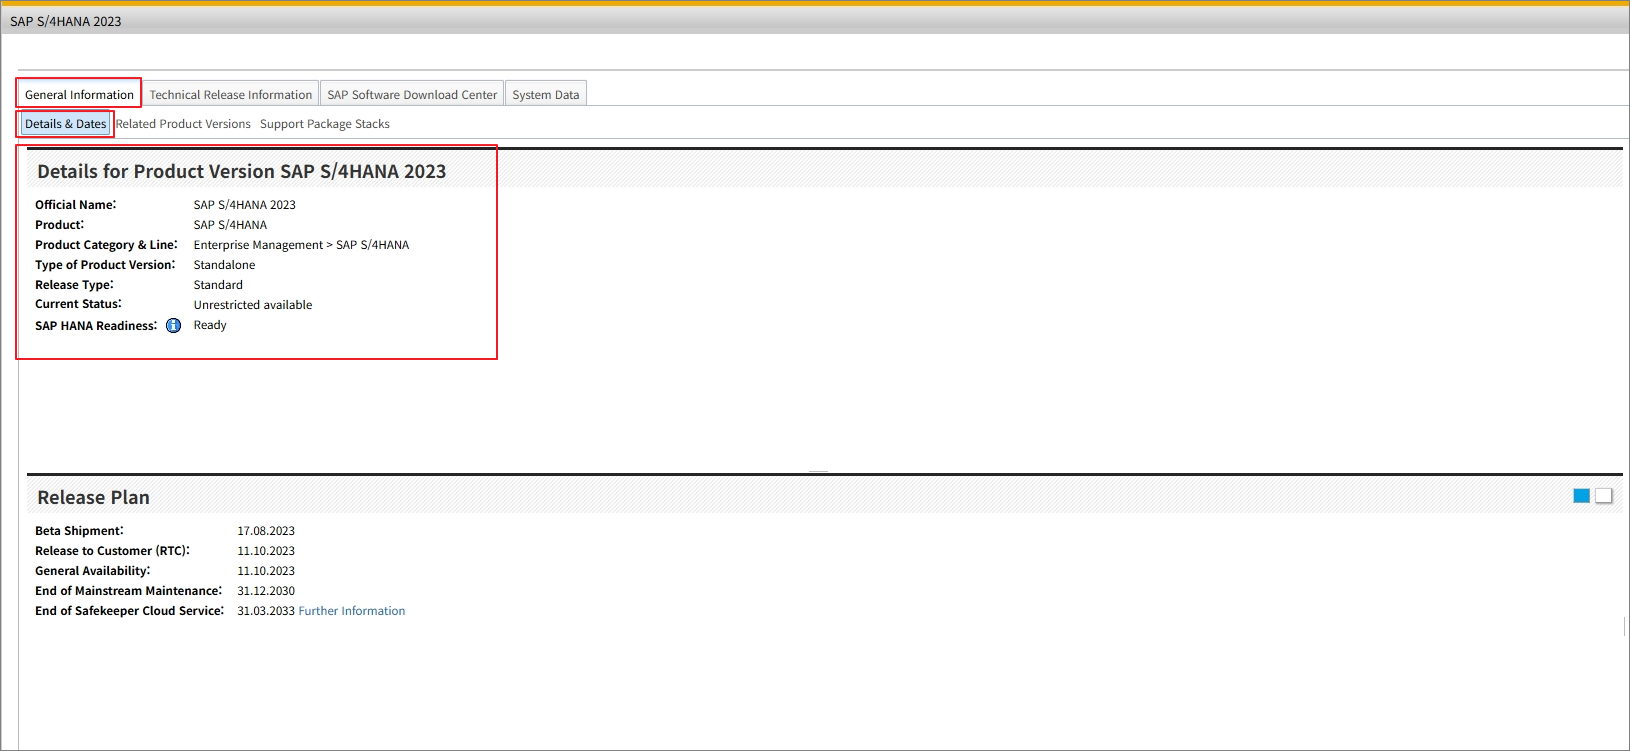The height and width of the screenshot is (751, 1630).
Task: Click the Product value 'SAP S/4HANA'
Action: coord(230,225)
